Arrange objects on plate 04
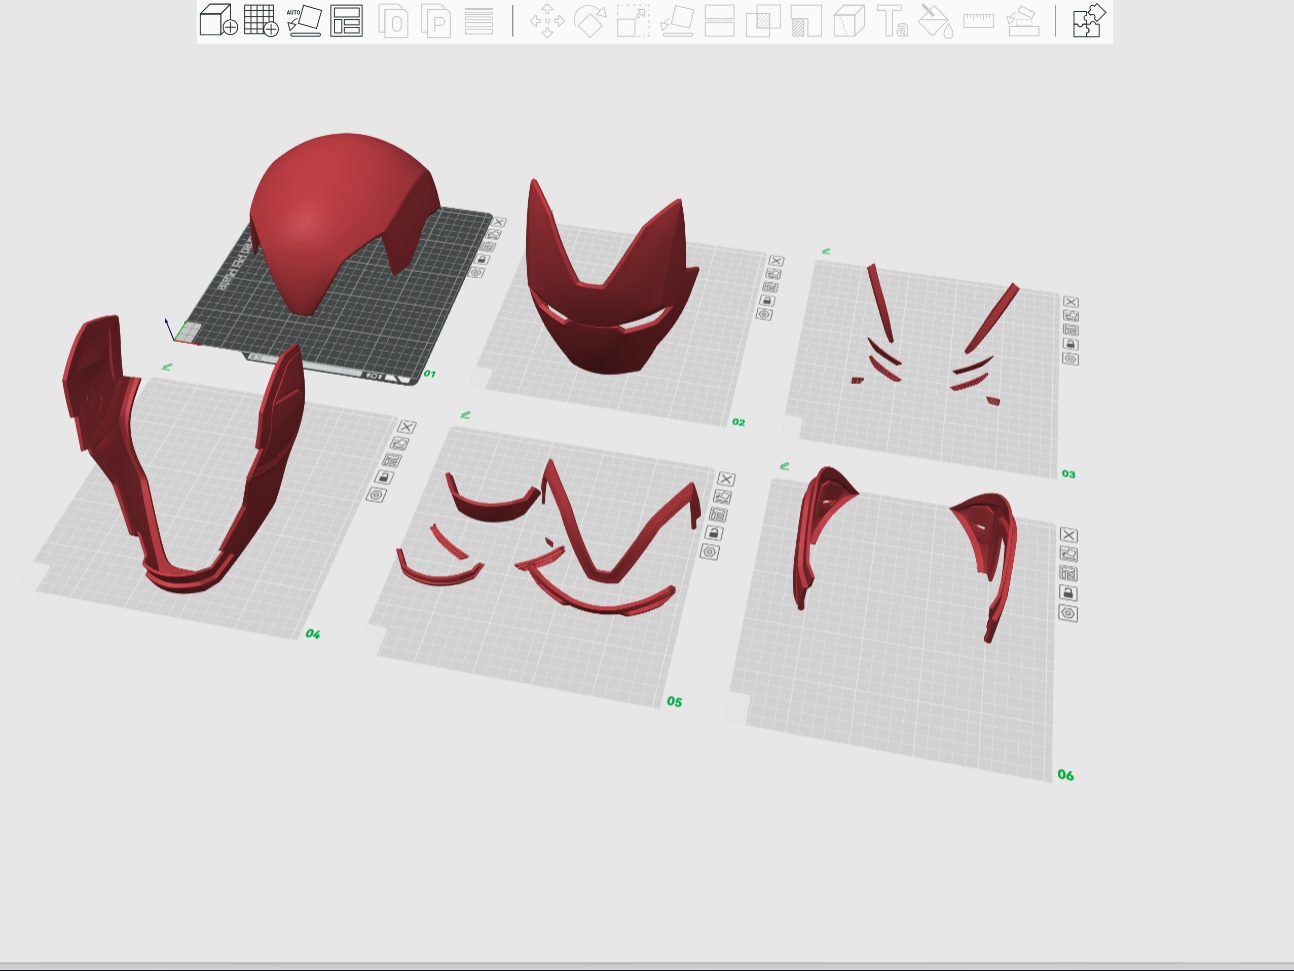The image size is (1294, 971). tap(392, 460)
